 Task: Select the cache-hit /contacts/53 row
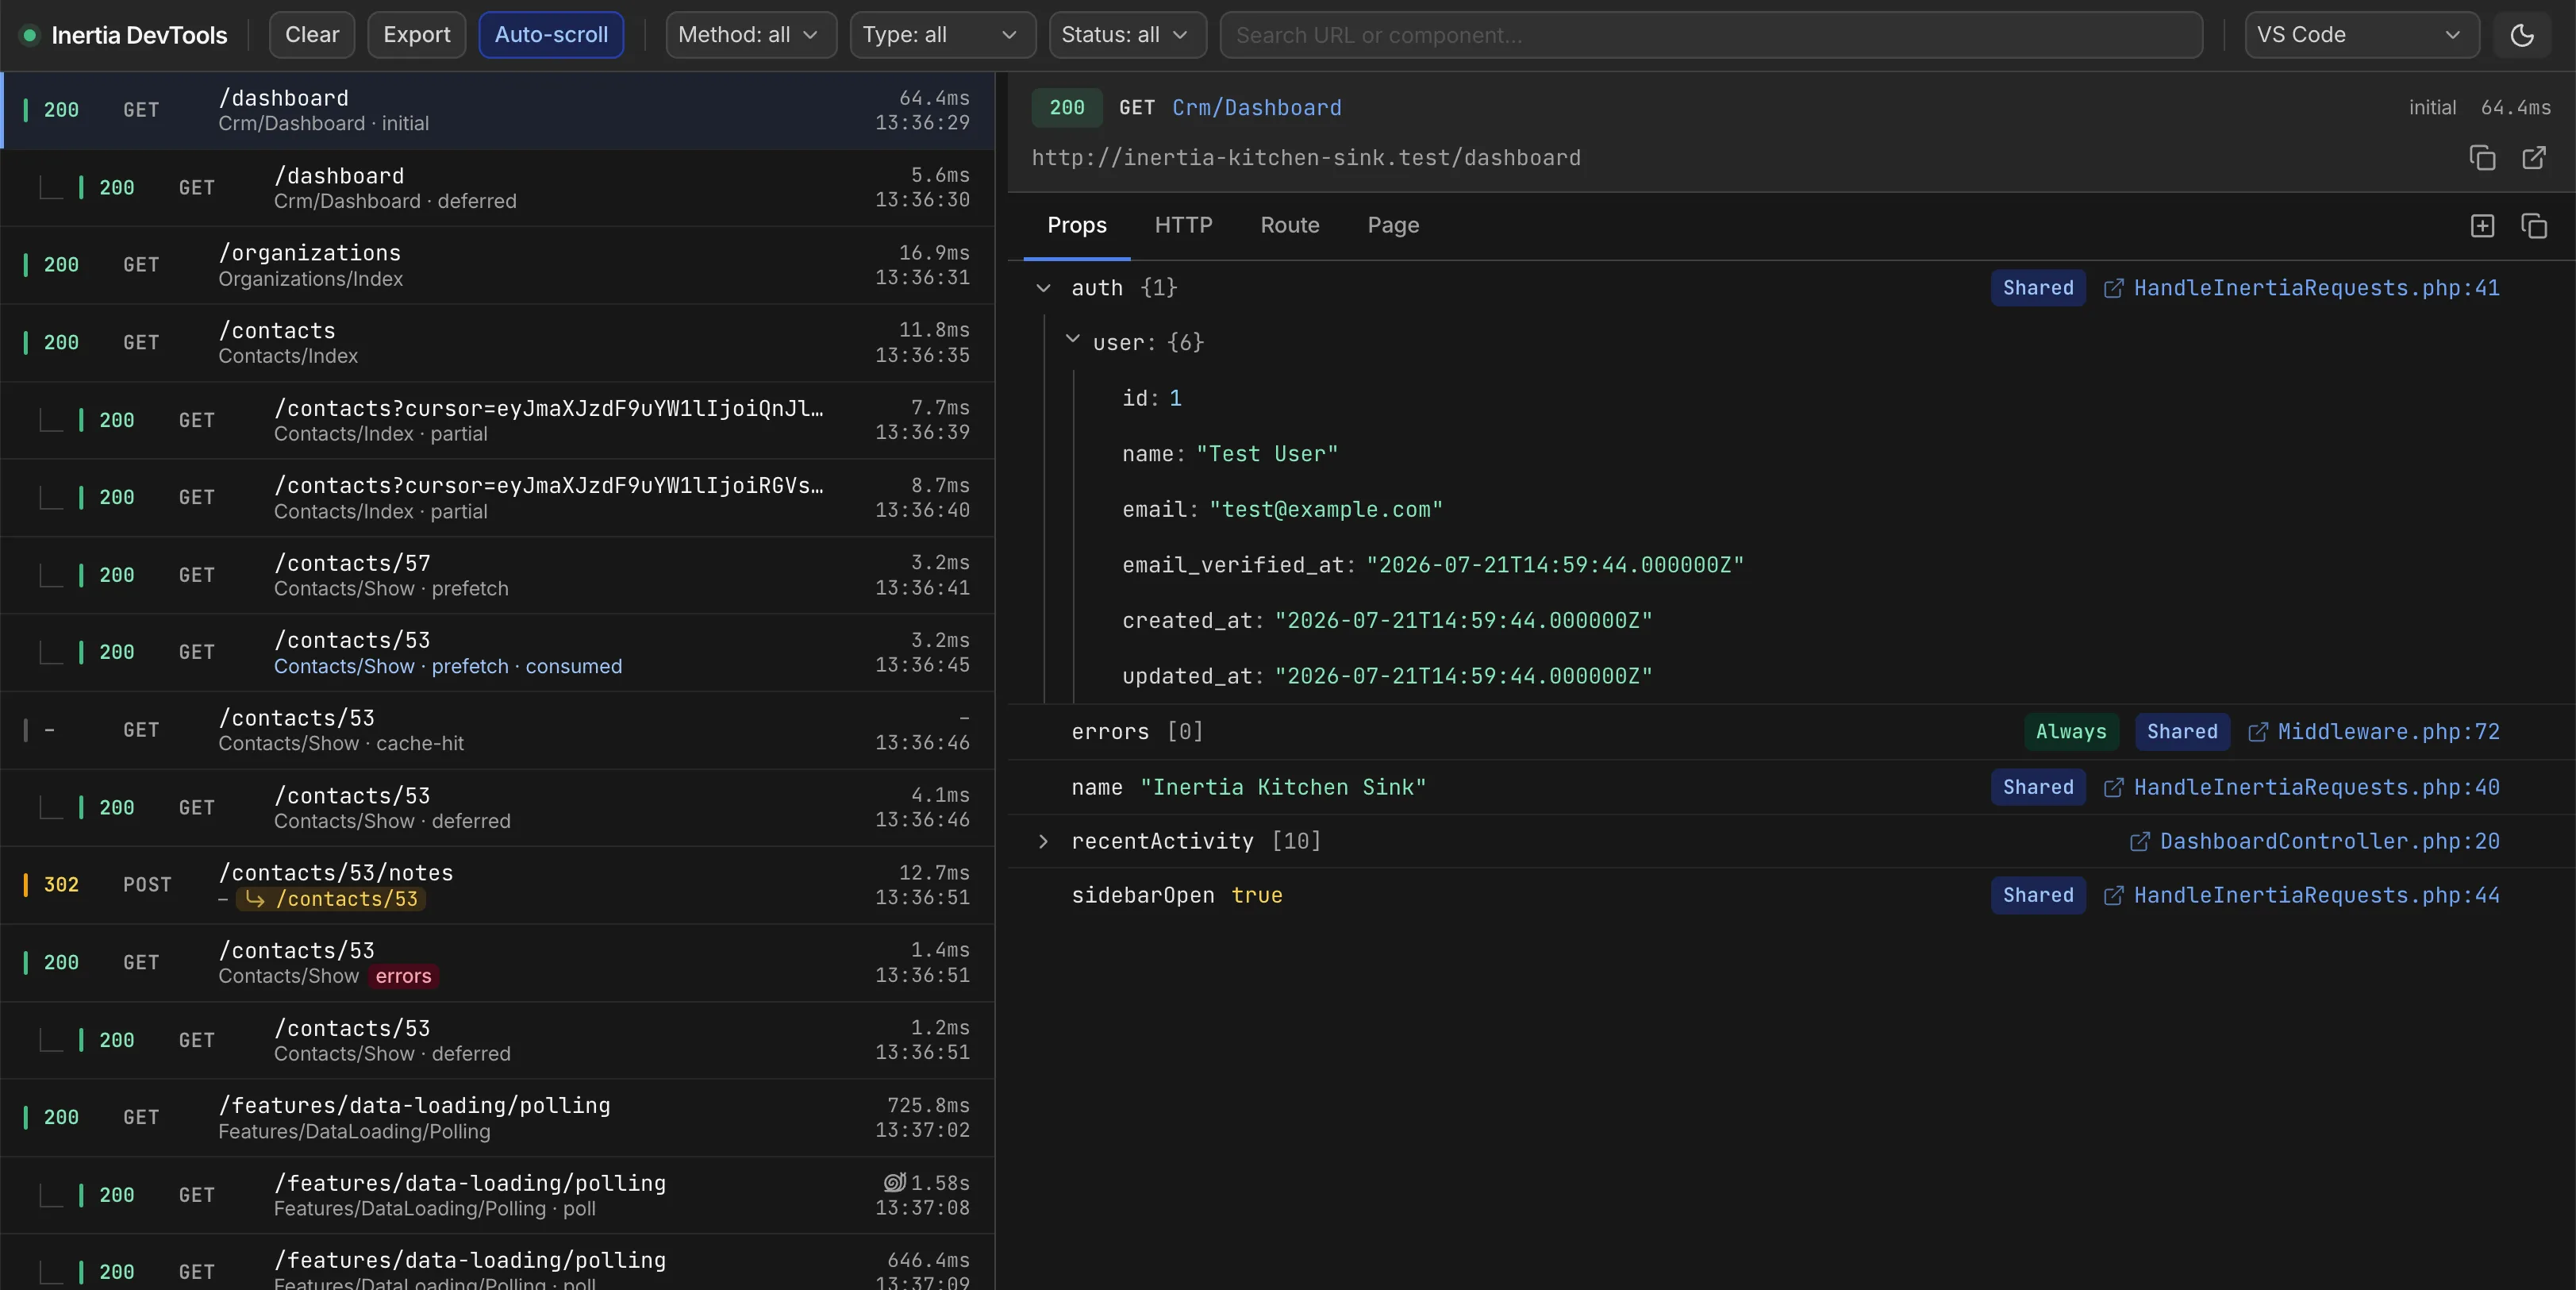pos(497,730)
